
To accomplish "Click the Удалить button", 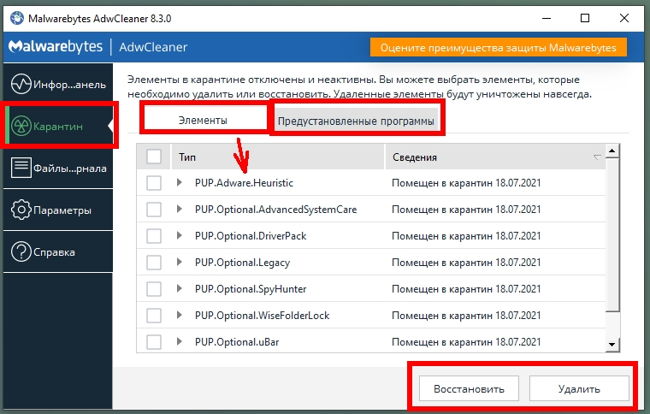I will pos(579,389).
